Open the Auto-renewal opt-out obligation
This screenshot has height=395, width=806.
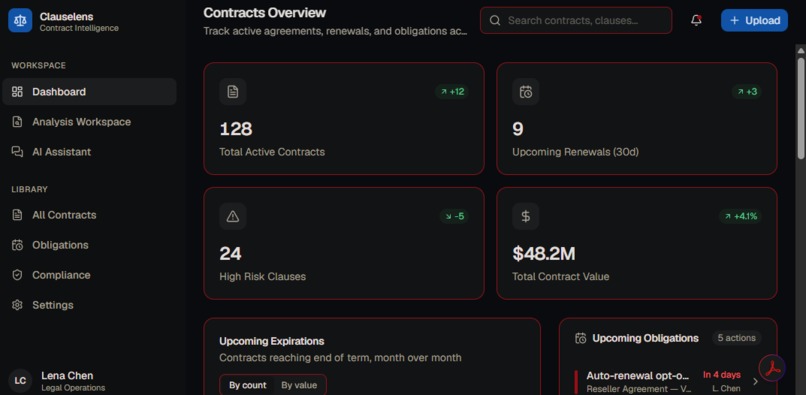(667, 382)
